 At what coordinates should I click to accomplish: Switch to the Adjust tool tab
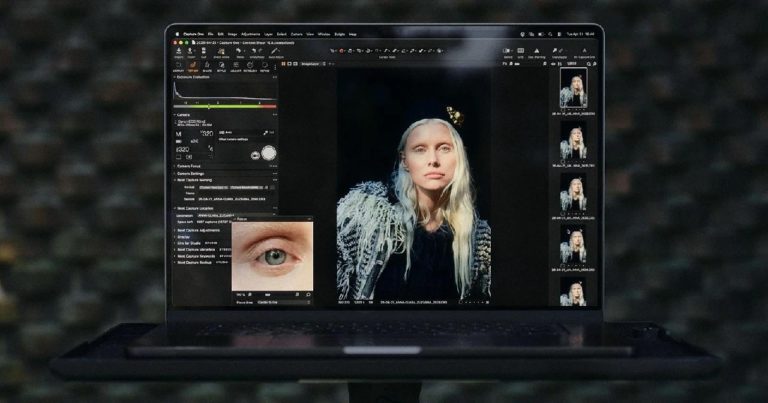236,66
